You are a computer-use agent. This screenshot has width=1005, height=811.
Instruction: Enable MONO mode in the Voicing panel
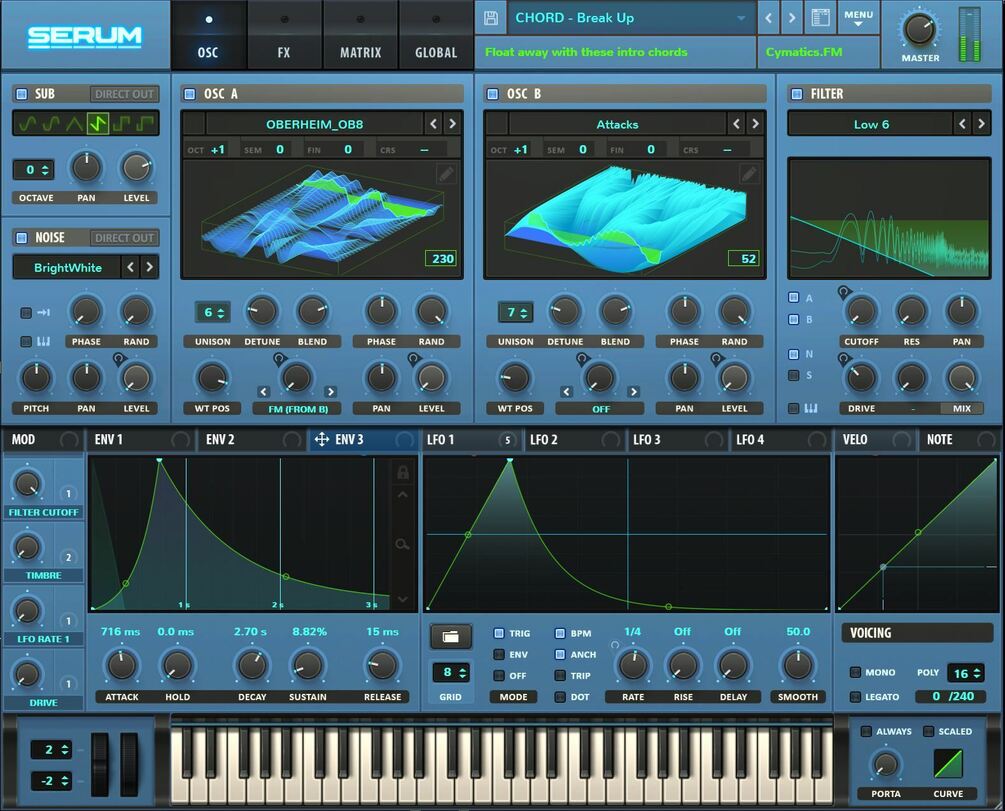coord(855,672)
